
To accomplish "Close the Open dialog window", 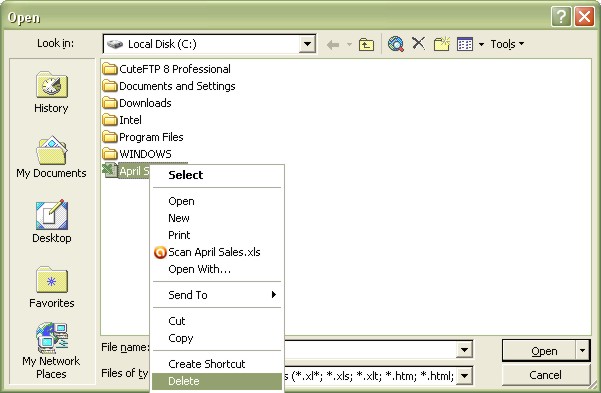I will tap(584, 17).
